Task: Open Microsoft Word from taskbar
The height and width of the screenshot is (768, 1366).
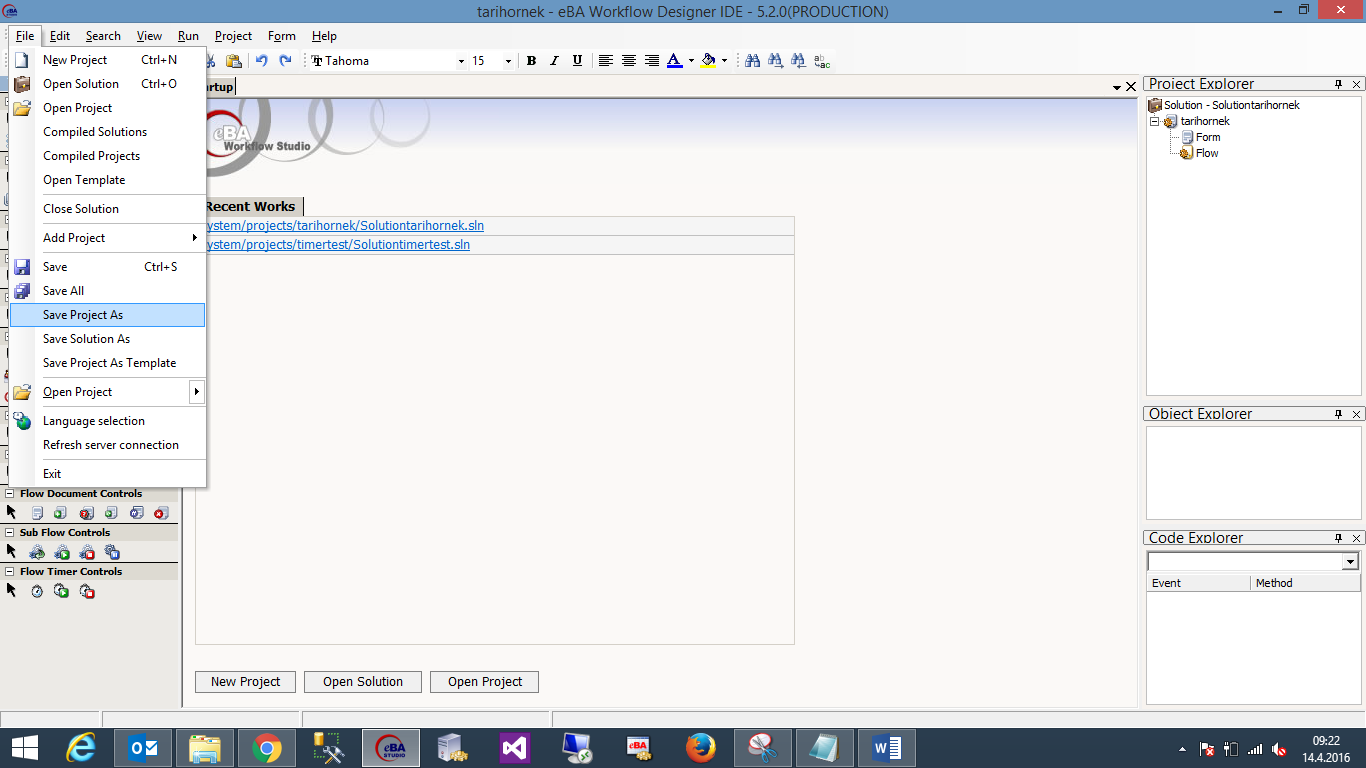Action: coord(886,748)
